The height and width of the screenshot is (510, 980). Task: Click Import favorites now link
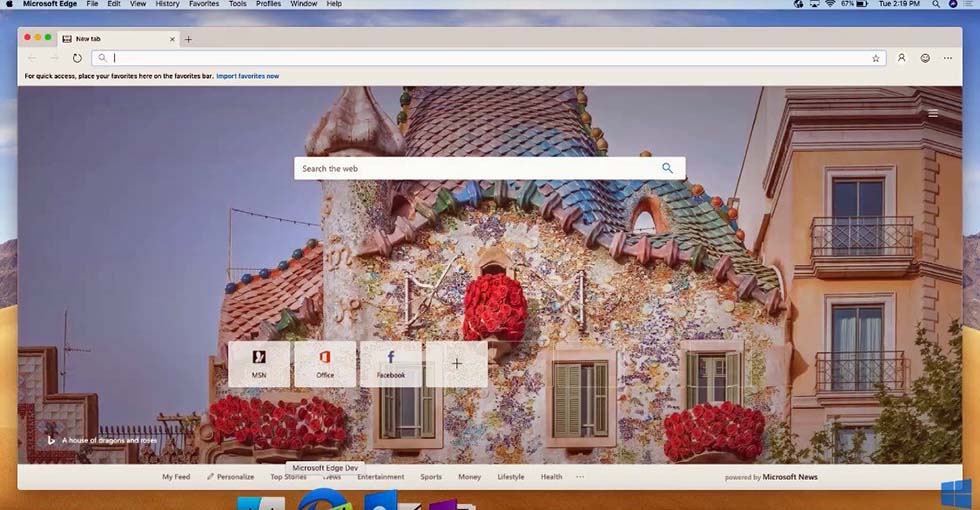pos(248,76)
